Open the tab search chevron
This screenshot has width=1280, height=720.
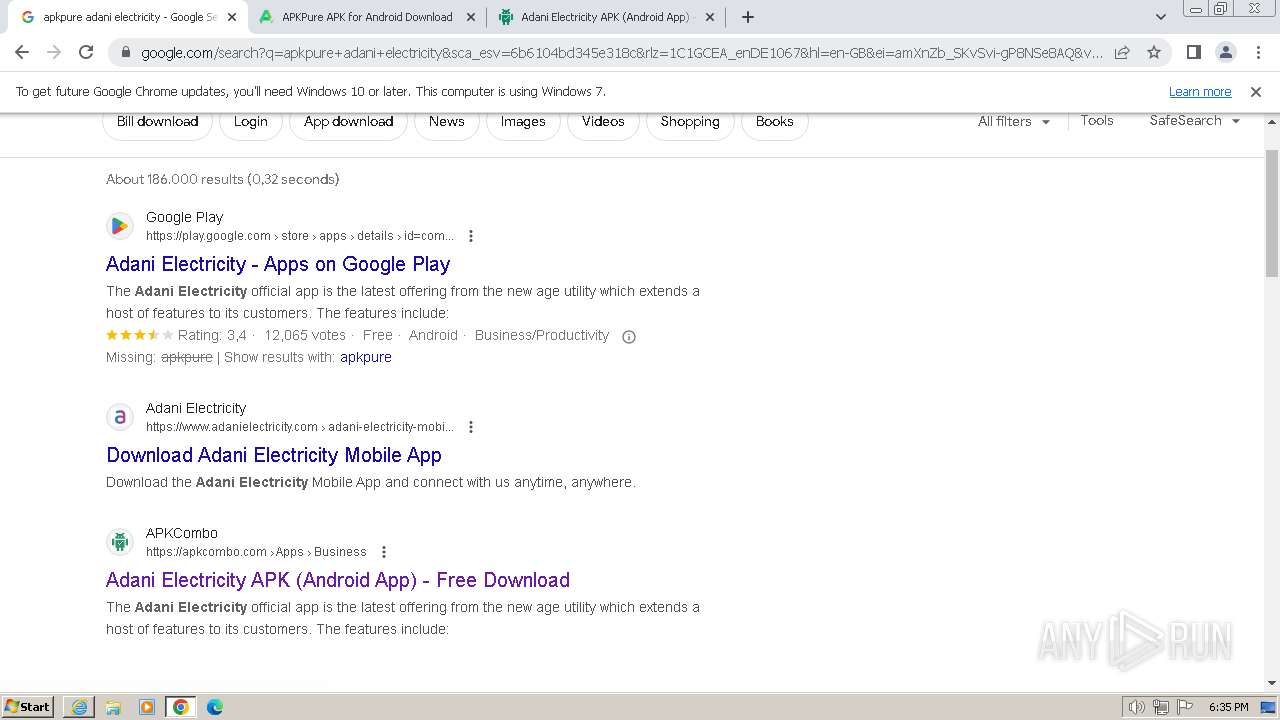[x=1160, y=17]
